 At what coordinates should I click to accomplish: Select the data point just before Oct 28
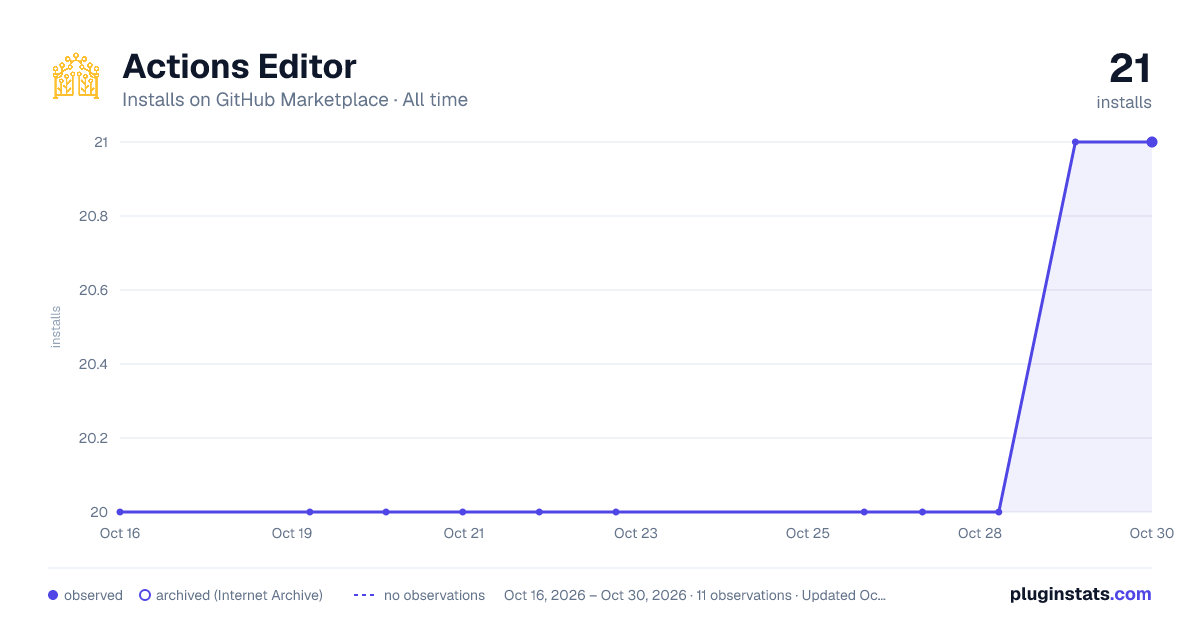coord(922,512)
